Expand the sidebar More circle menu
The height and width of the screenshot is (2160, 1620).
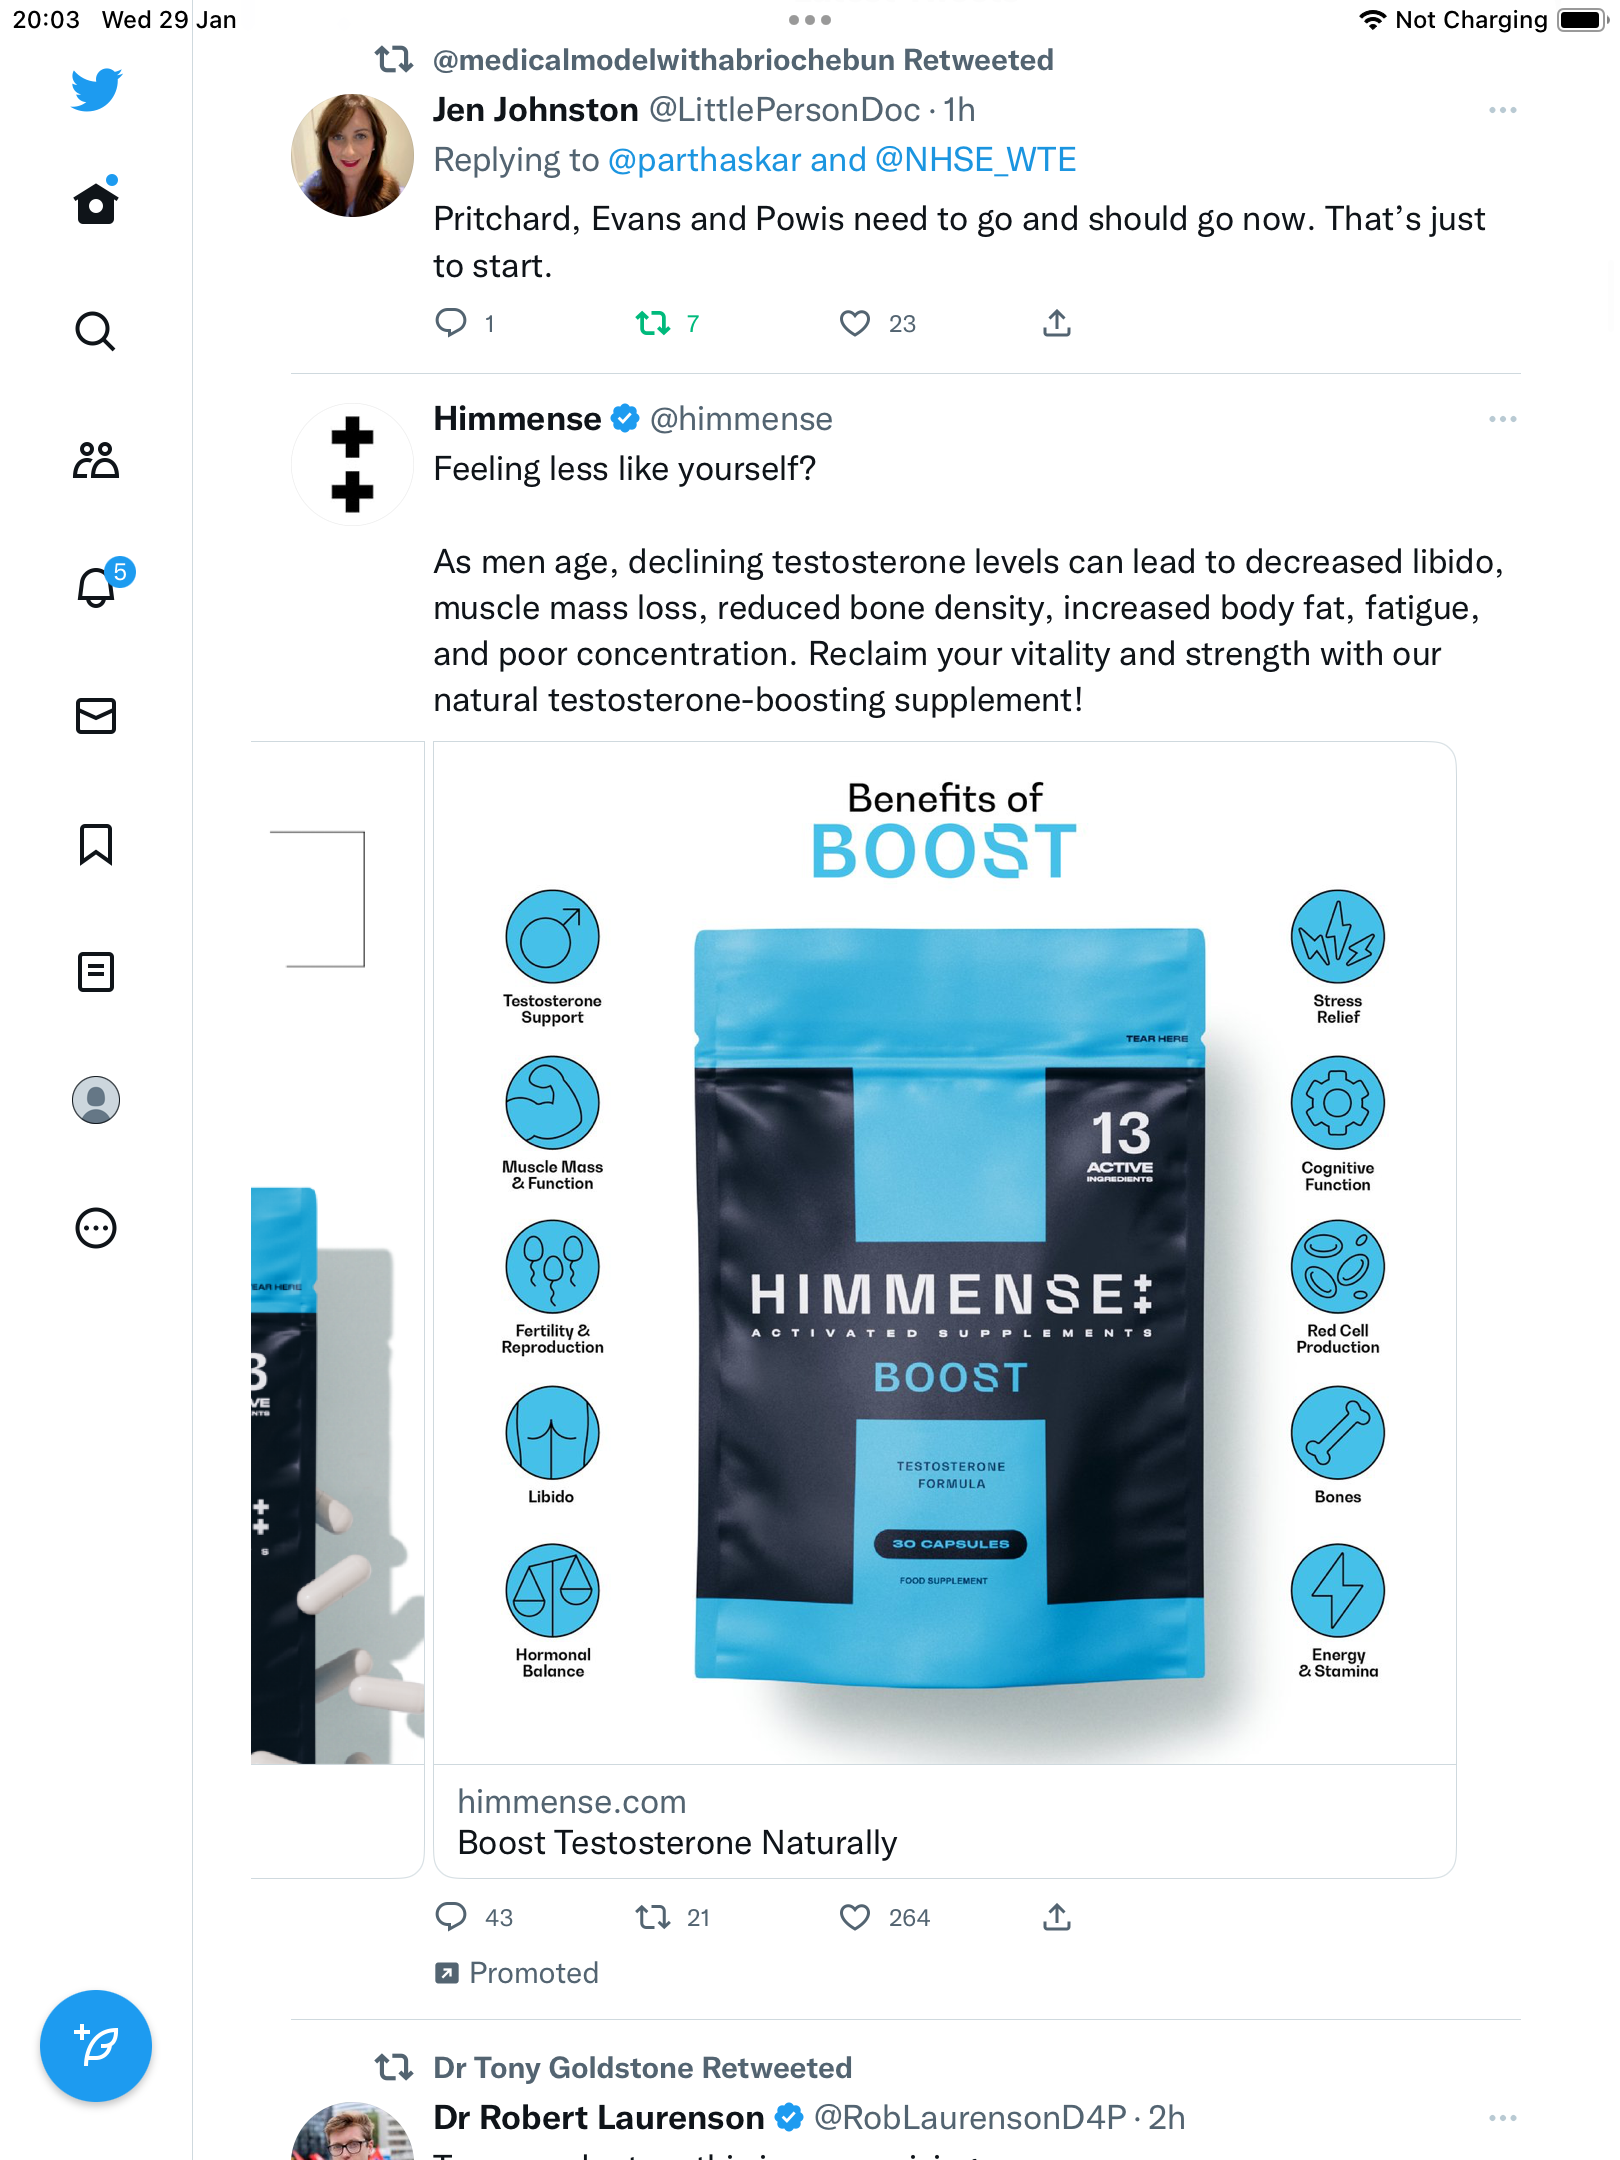(96, 1228)
